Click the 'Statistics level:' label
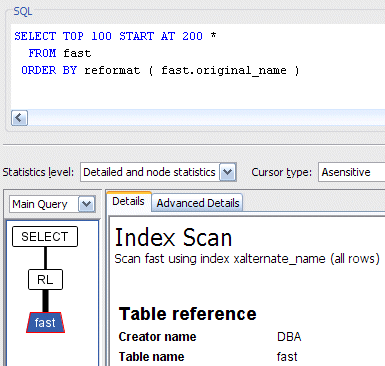This screenshot has height=366, width=385. click(x=38, y=172)
